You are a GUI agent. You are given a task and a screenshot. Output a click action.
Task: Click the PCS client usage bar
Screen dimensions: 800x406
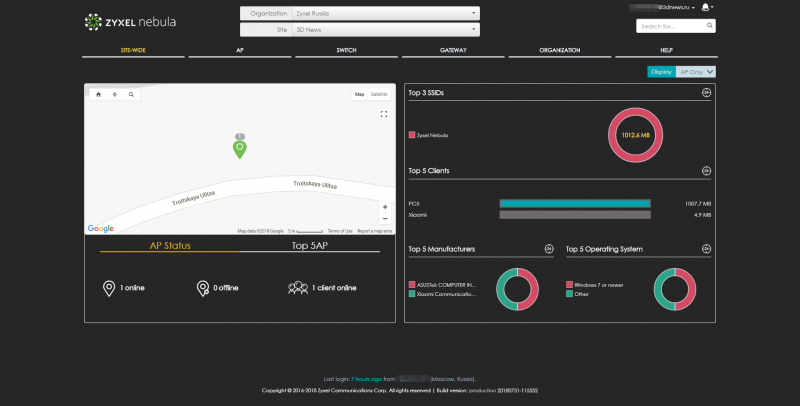[575, 204]
